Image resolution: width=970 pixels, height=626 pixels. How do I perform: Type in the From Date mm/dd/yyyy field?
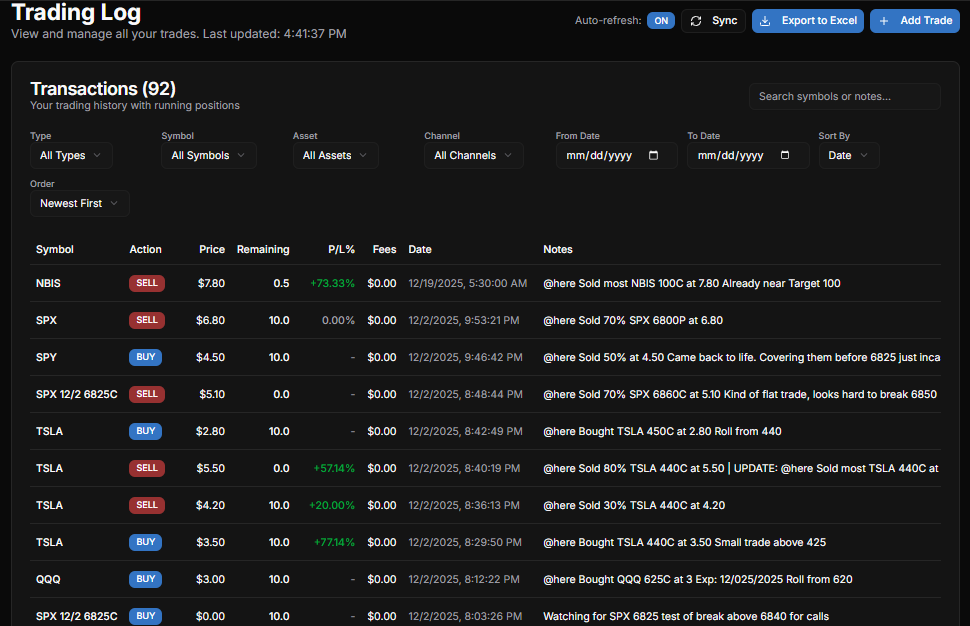coord(600,155)
